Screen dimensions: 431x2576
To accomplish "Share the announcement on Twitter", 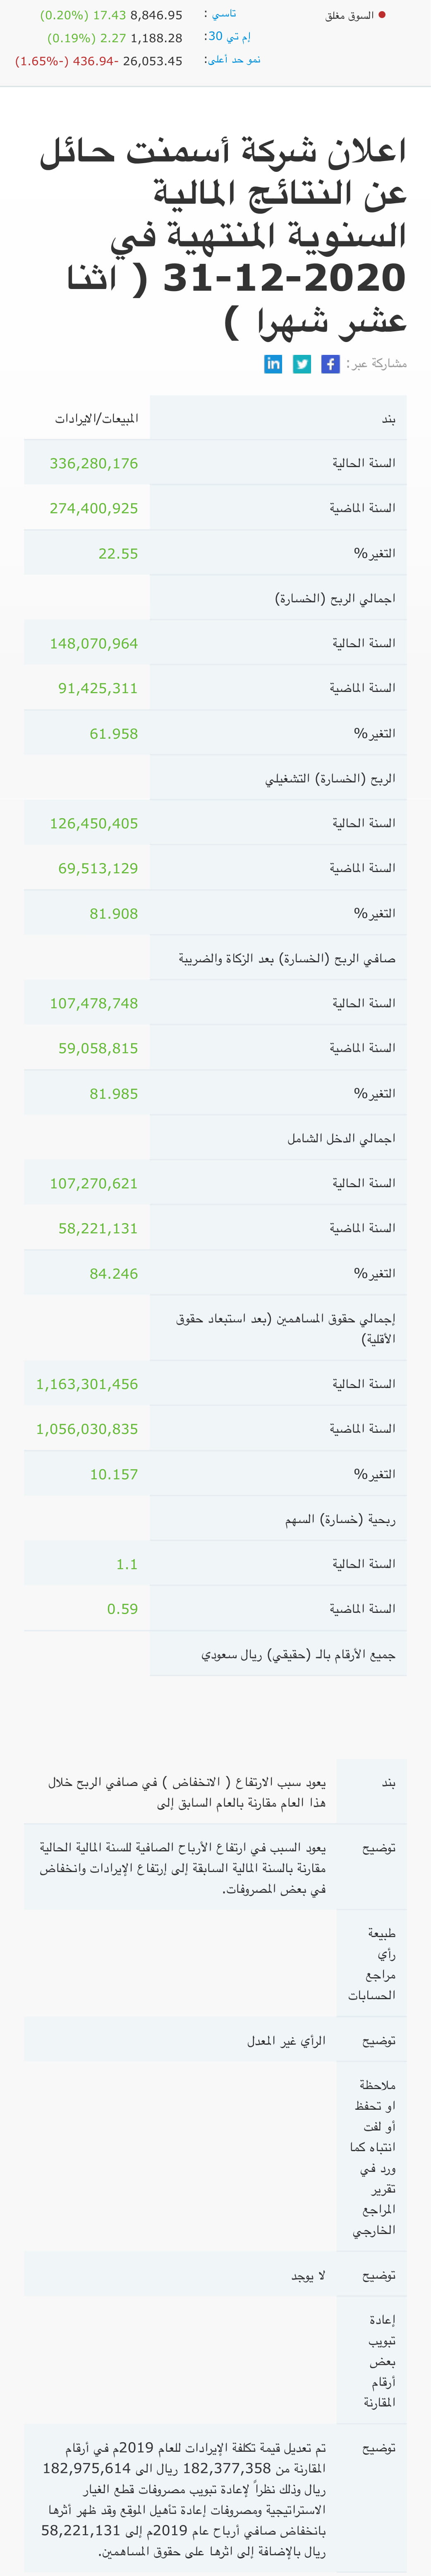I will (302, 364).
